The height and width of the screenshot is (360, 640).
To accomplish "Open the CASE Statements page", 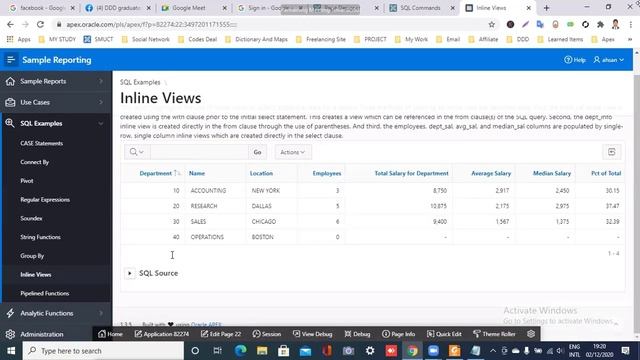I will [x=42, y=143].
